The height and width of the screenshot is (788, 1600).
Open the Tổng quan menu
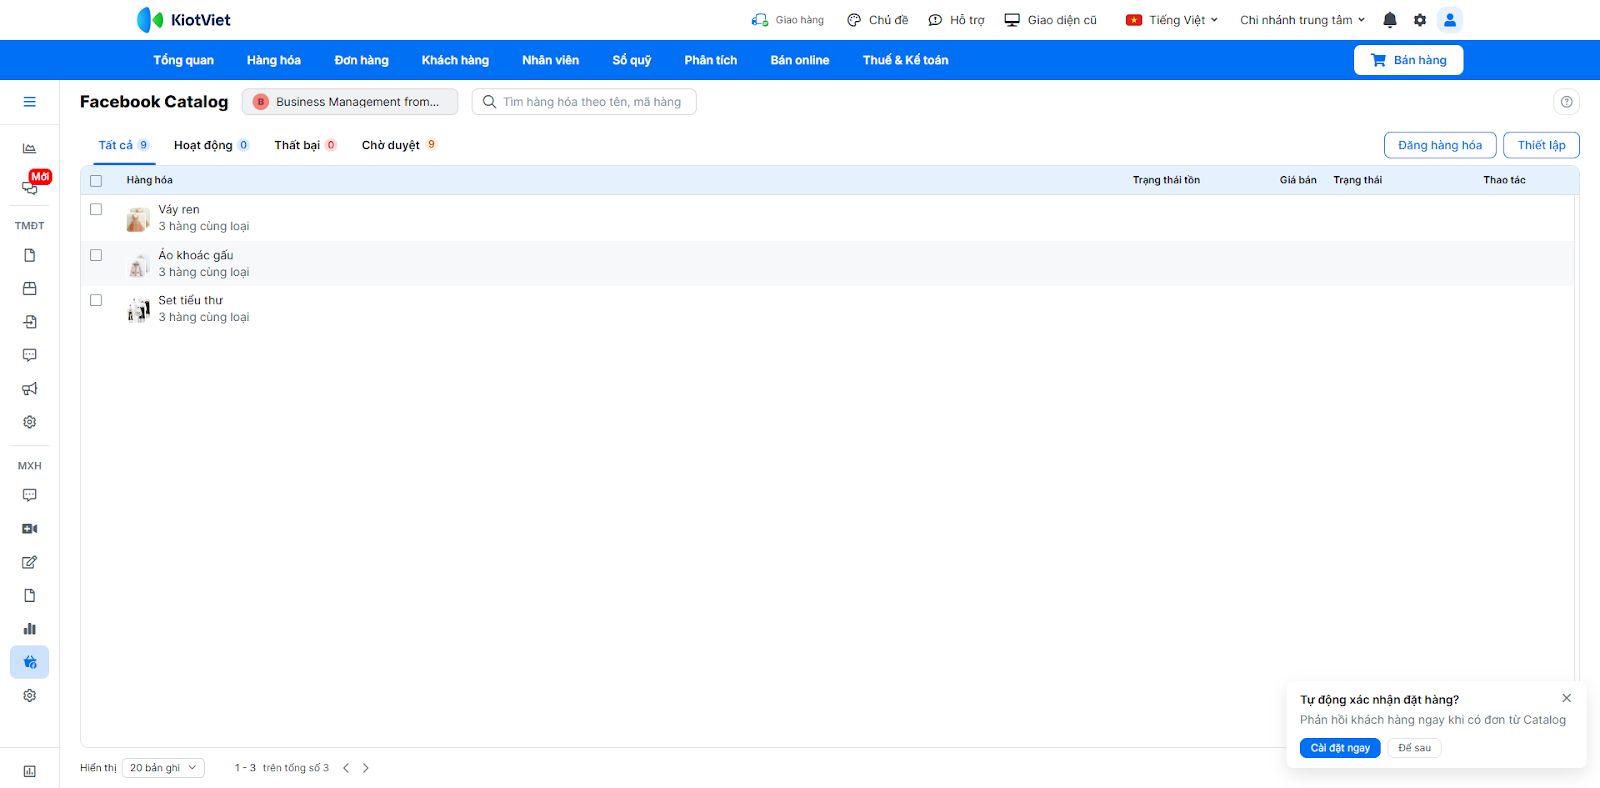click(x=183, y=60)
